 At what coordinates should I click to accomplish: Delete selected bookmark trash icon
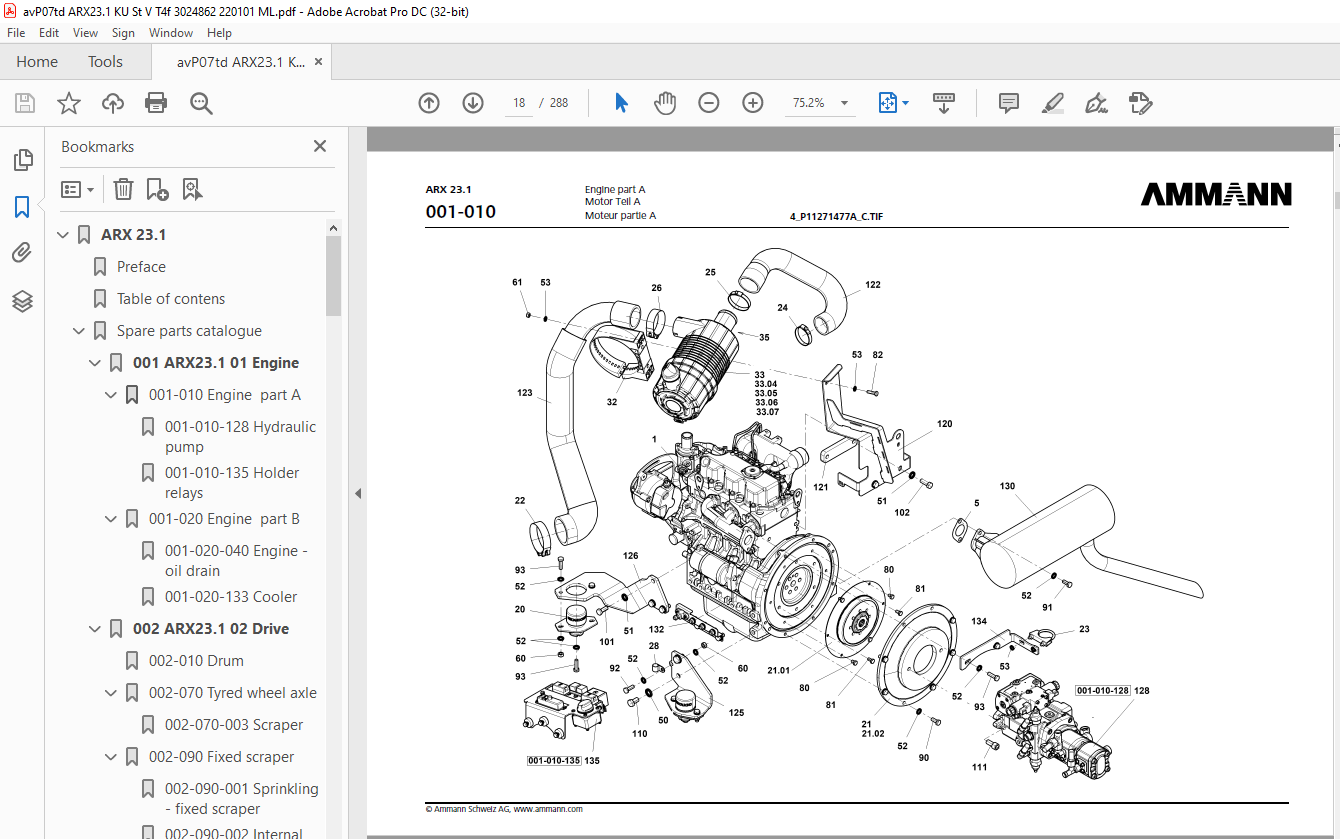[x=123, y=189]
